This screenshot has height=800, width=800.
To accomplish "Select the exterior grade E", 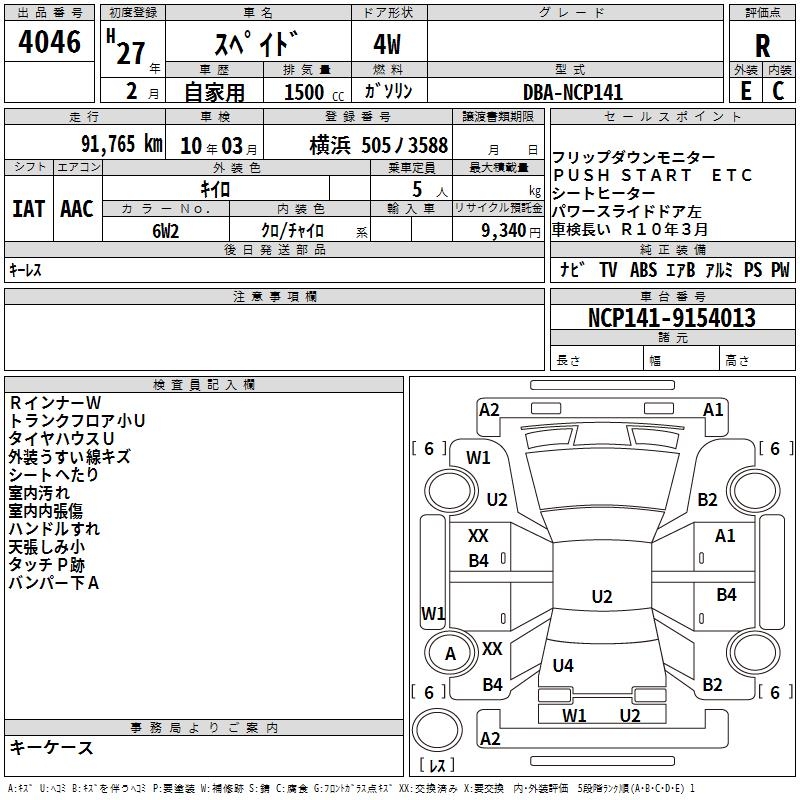I will 745,91.
